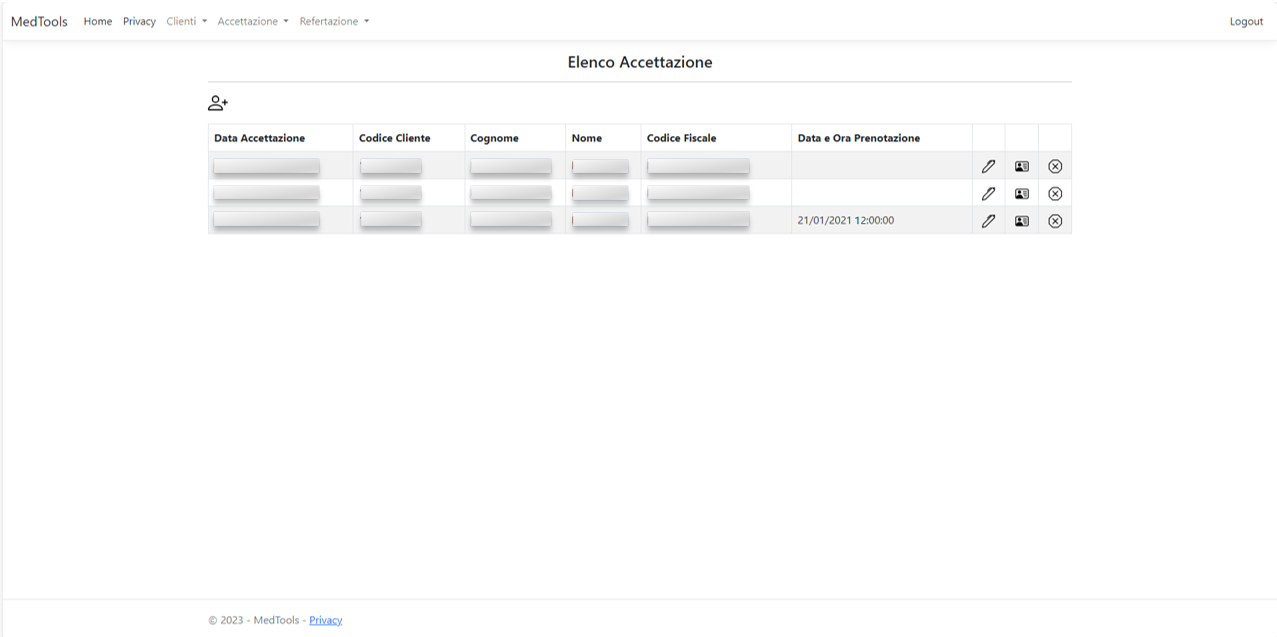1277x637 pixels.
Task: Open ID card details for second row
Action: 1021,194
